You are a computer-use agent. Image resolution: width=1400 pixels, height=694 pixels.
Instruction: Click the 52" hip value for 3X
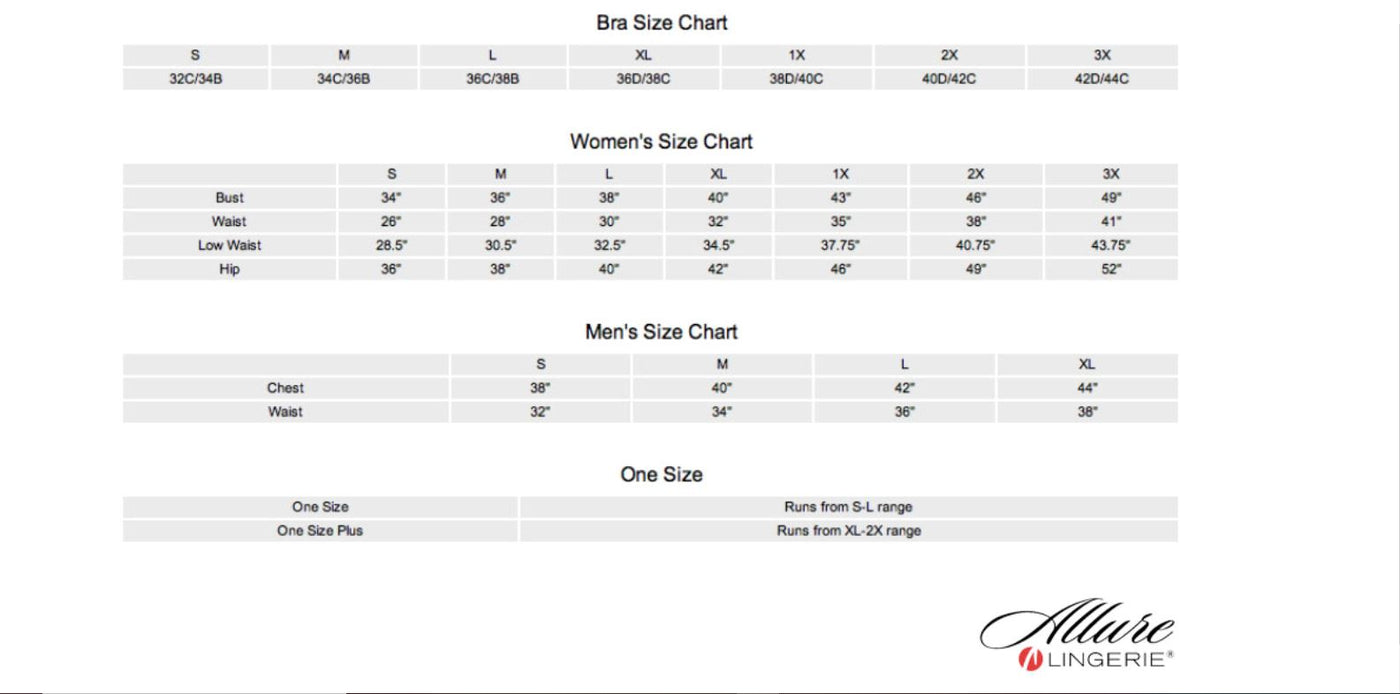pyautogui.click(x=1111, y=269)
